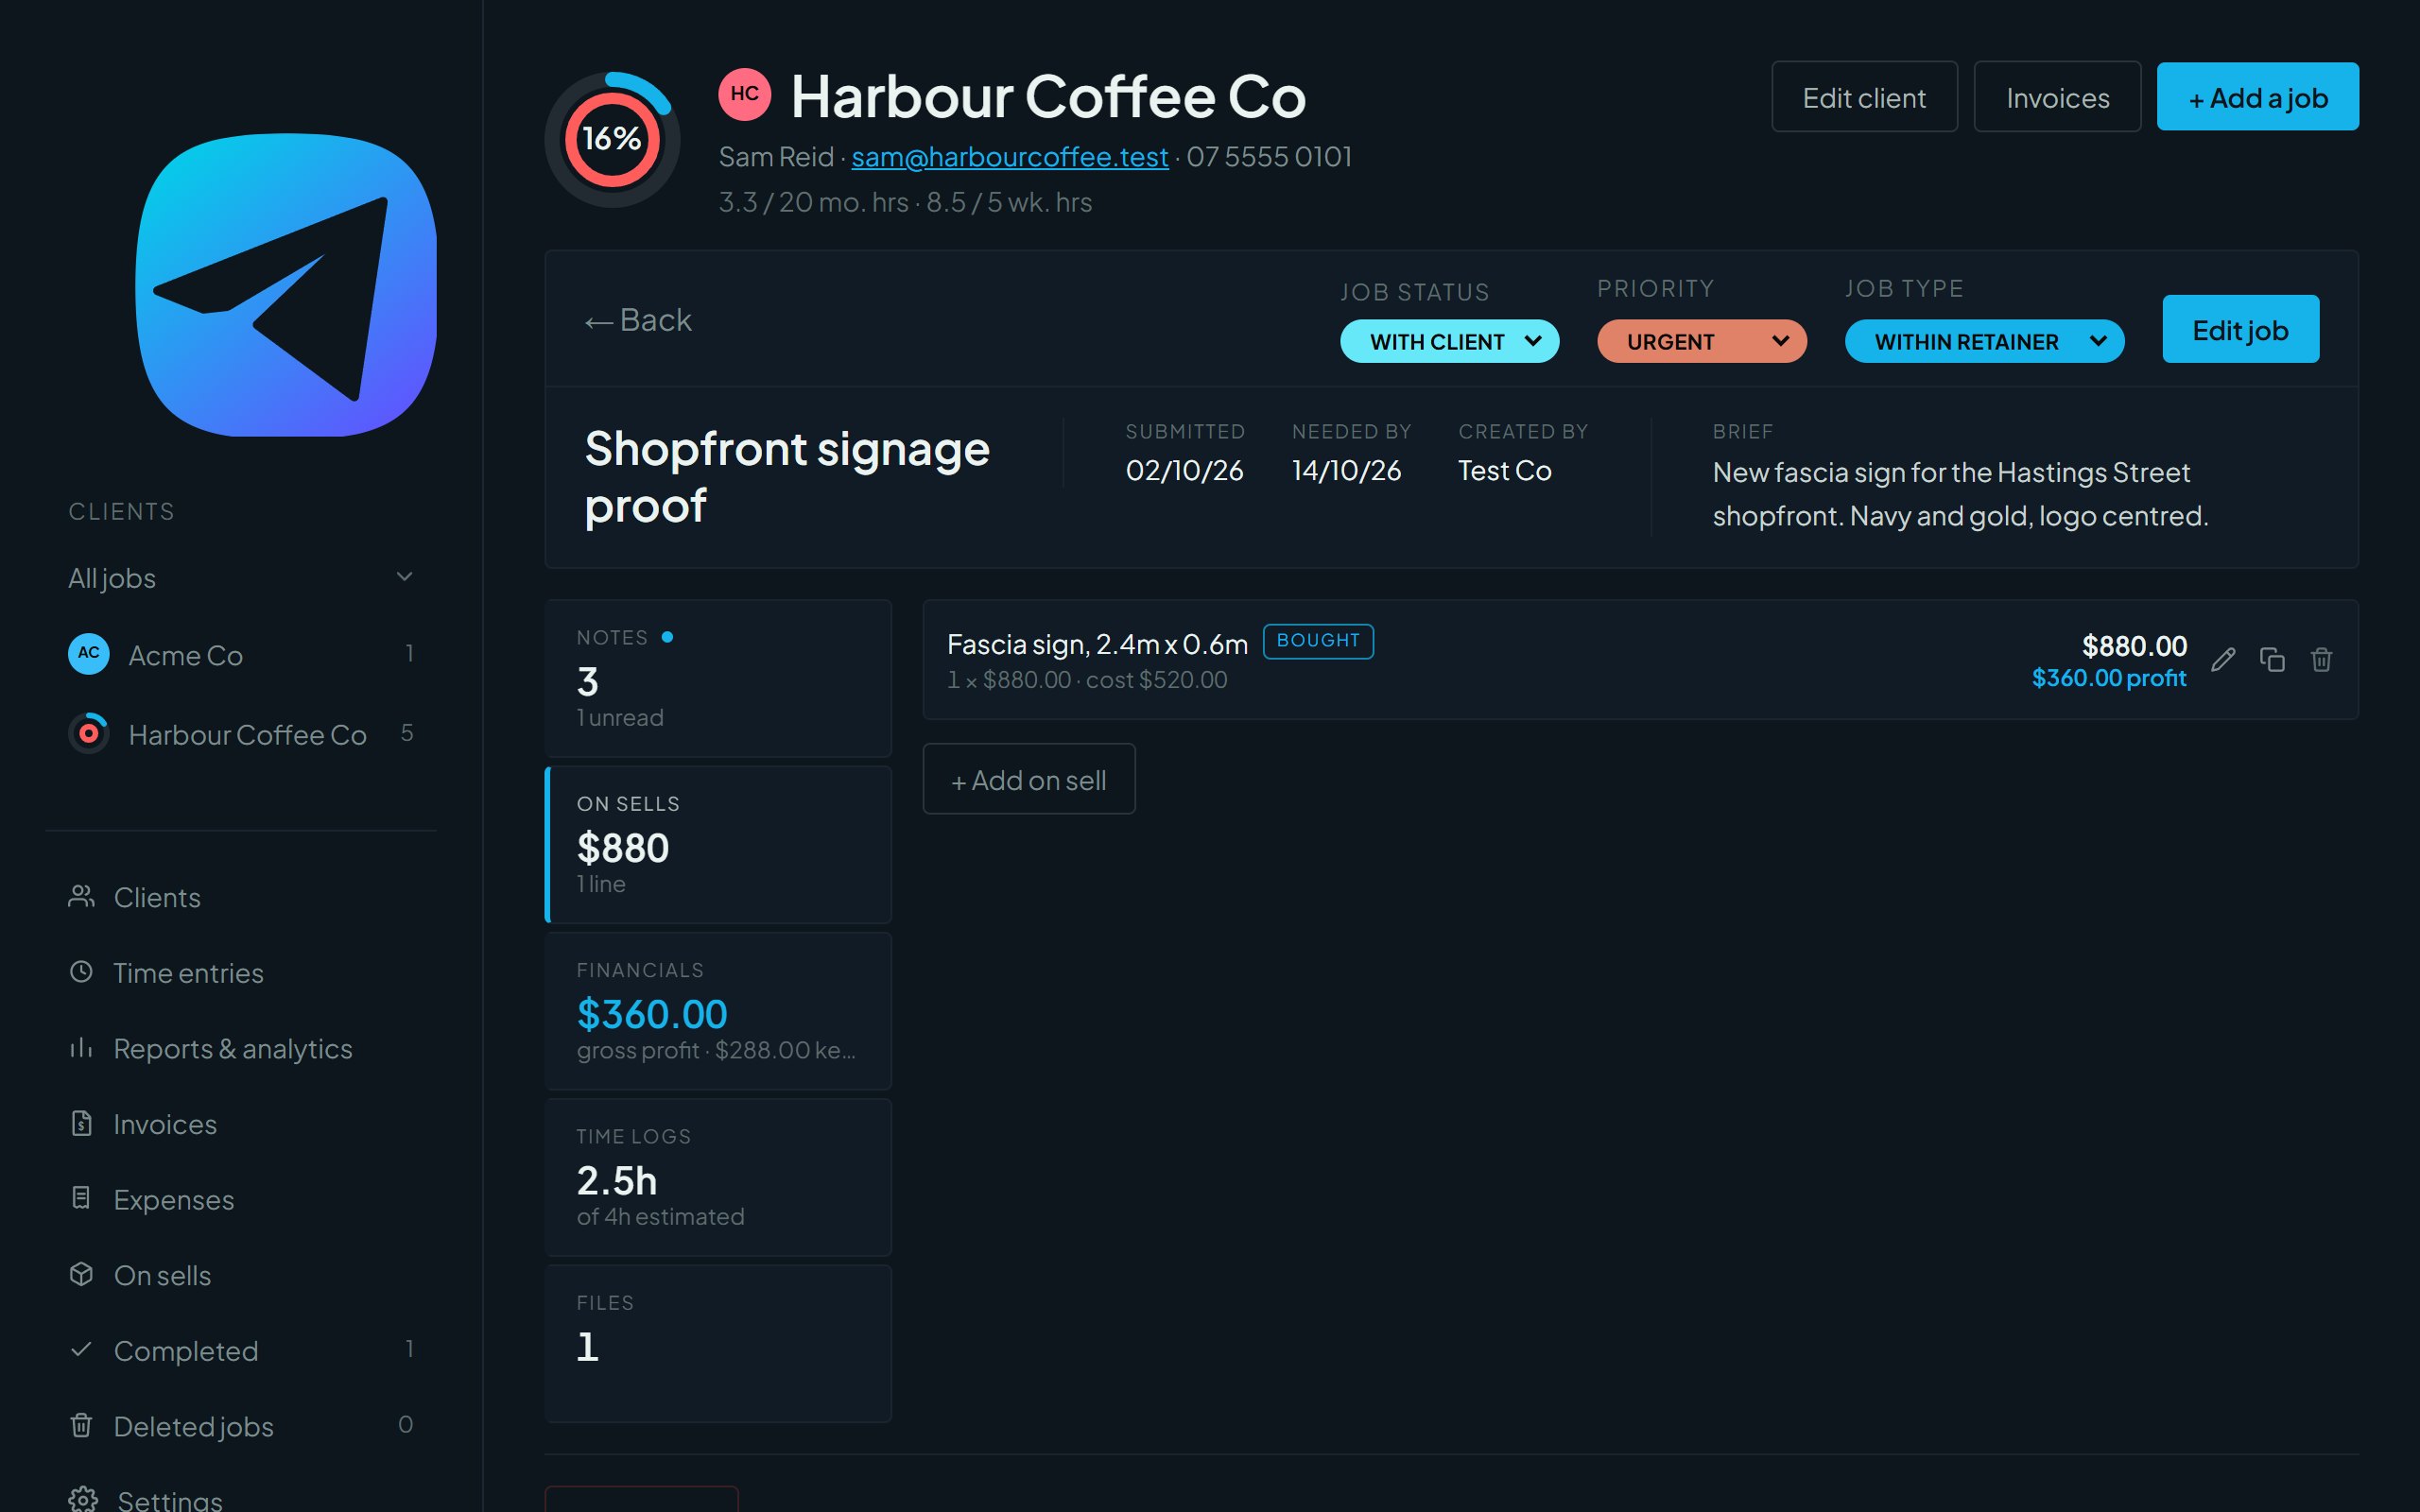Click + Add a job button
Screen dimensions: 2420x1512
(2257, 97)
